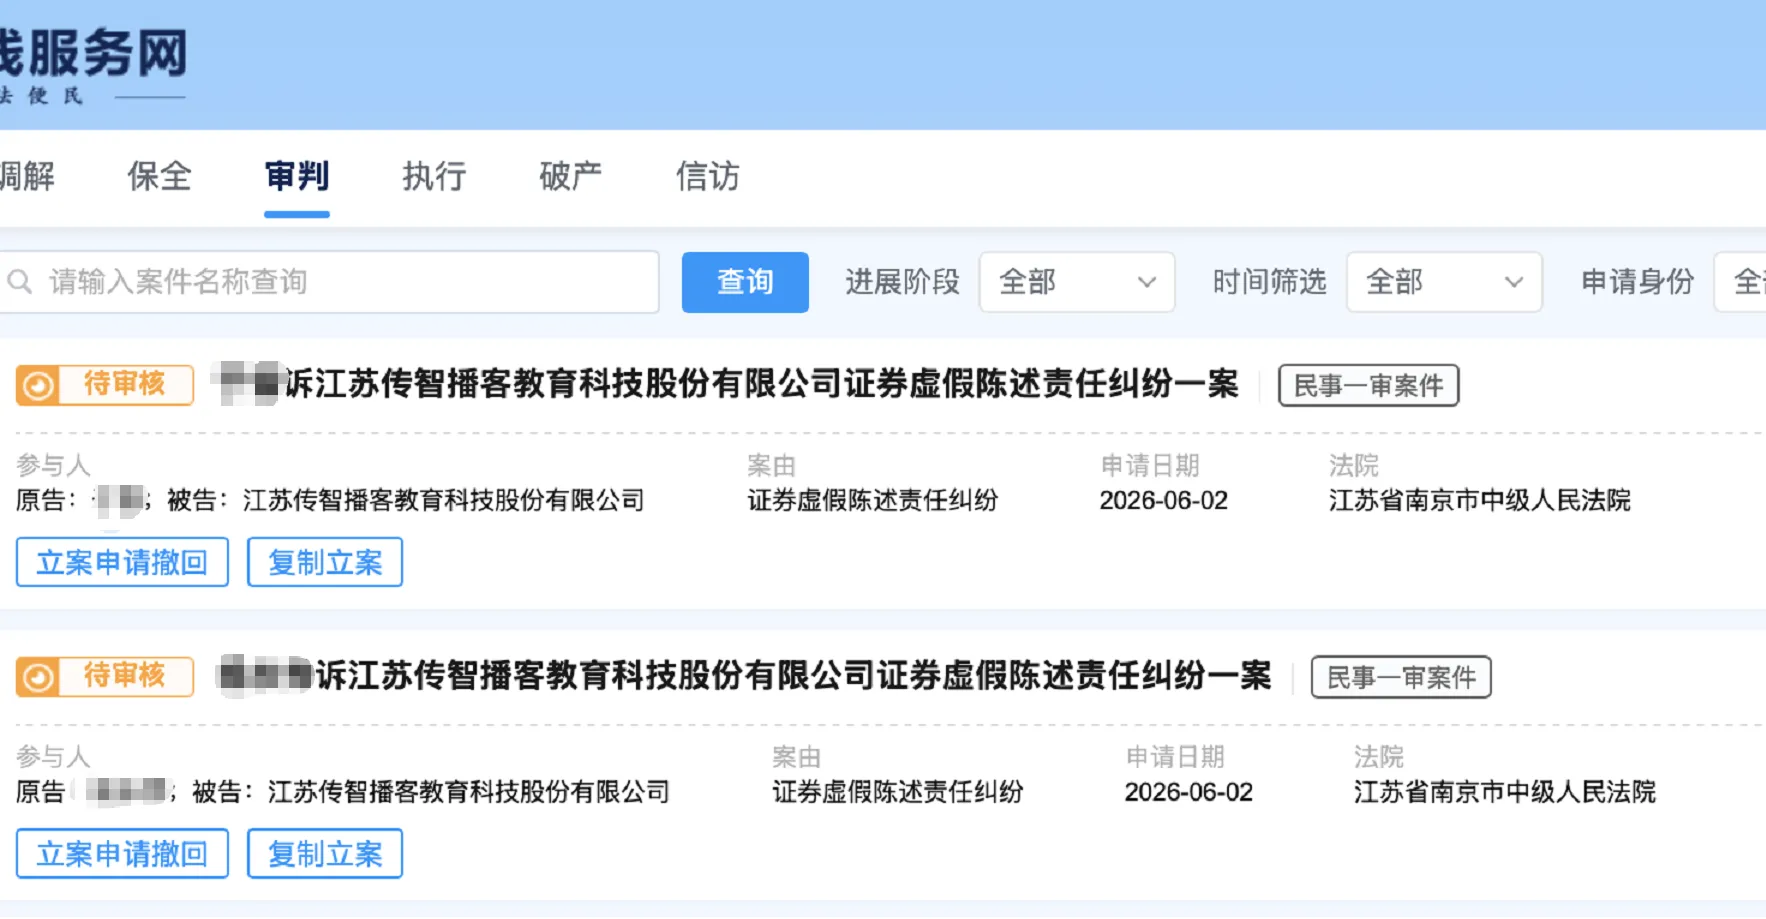Open the 执行 tab

click(x=434, y=176)
